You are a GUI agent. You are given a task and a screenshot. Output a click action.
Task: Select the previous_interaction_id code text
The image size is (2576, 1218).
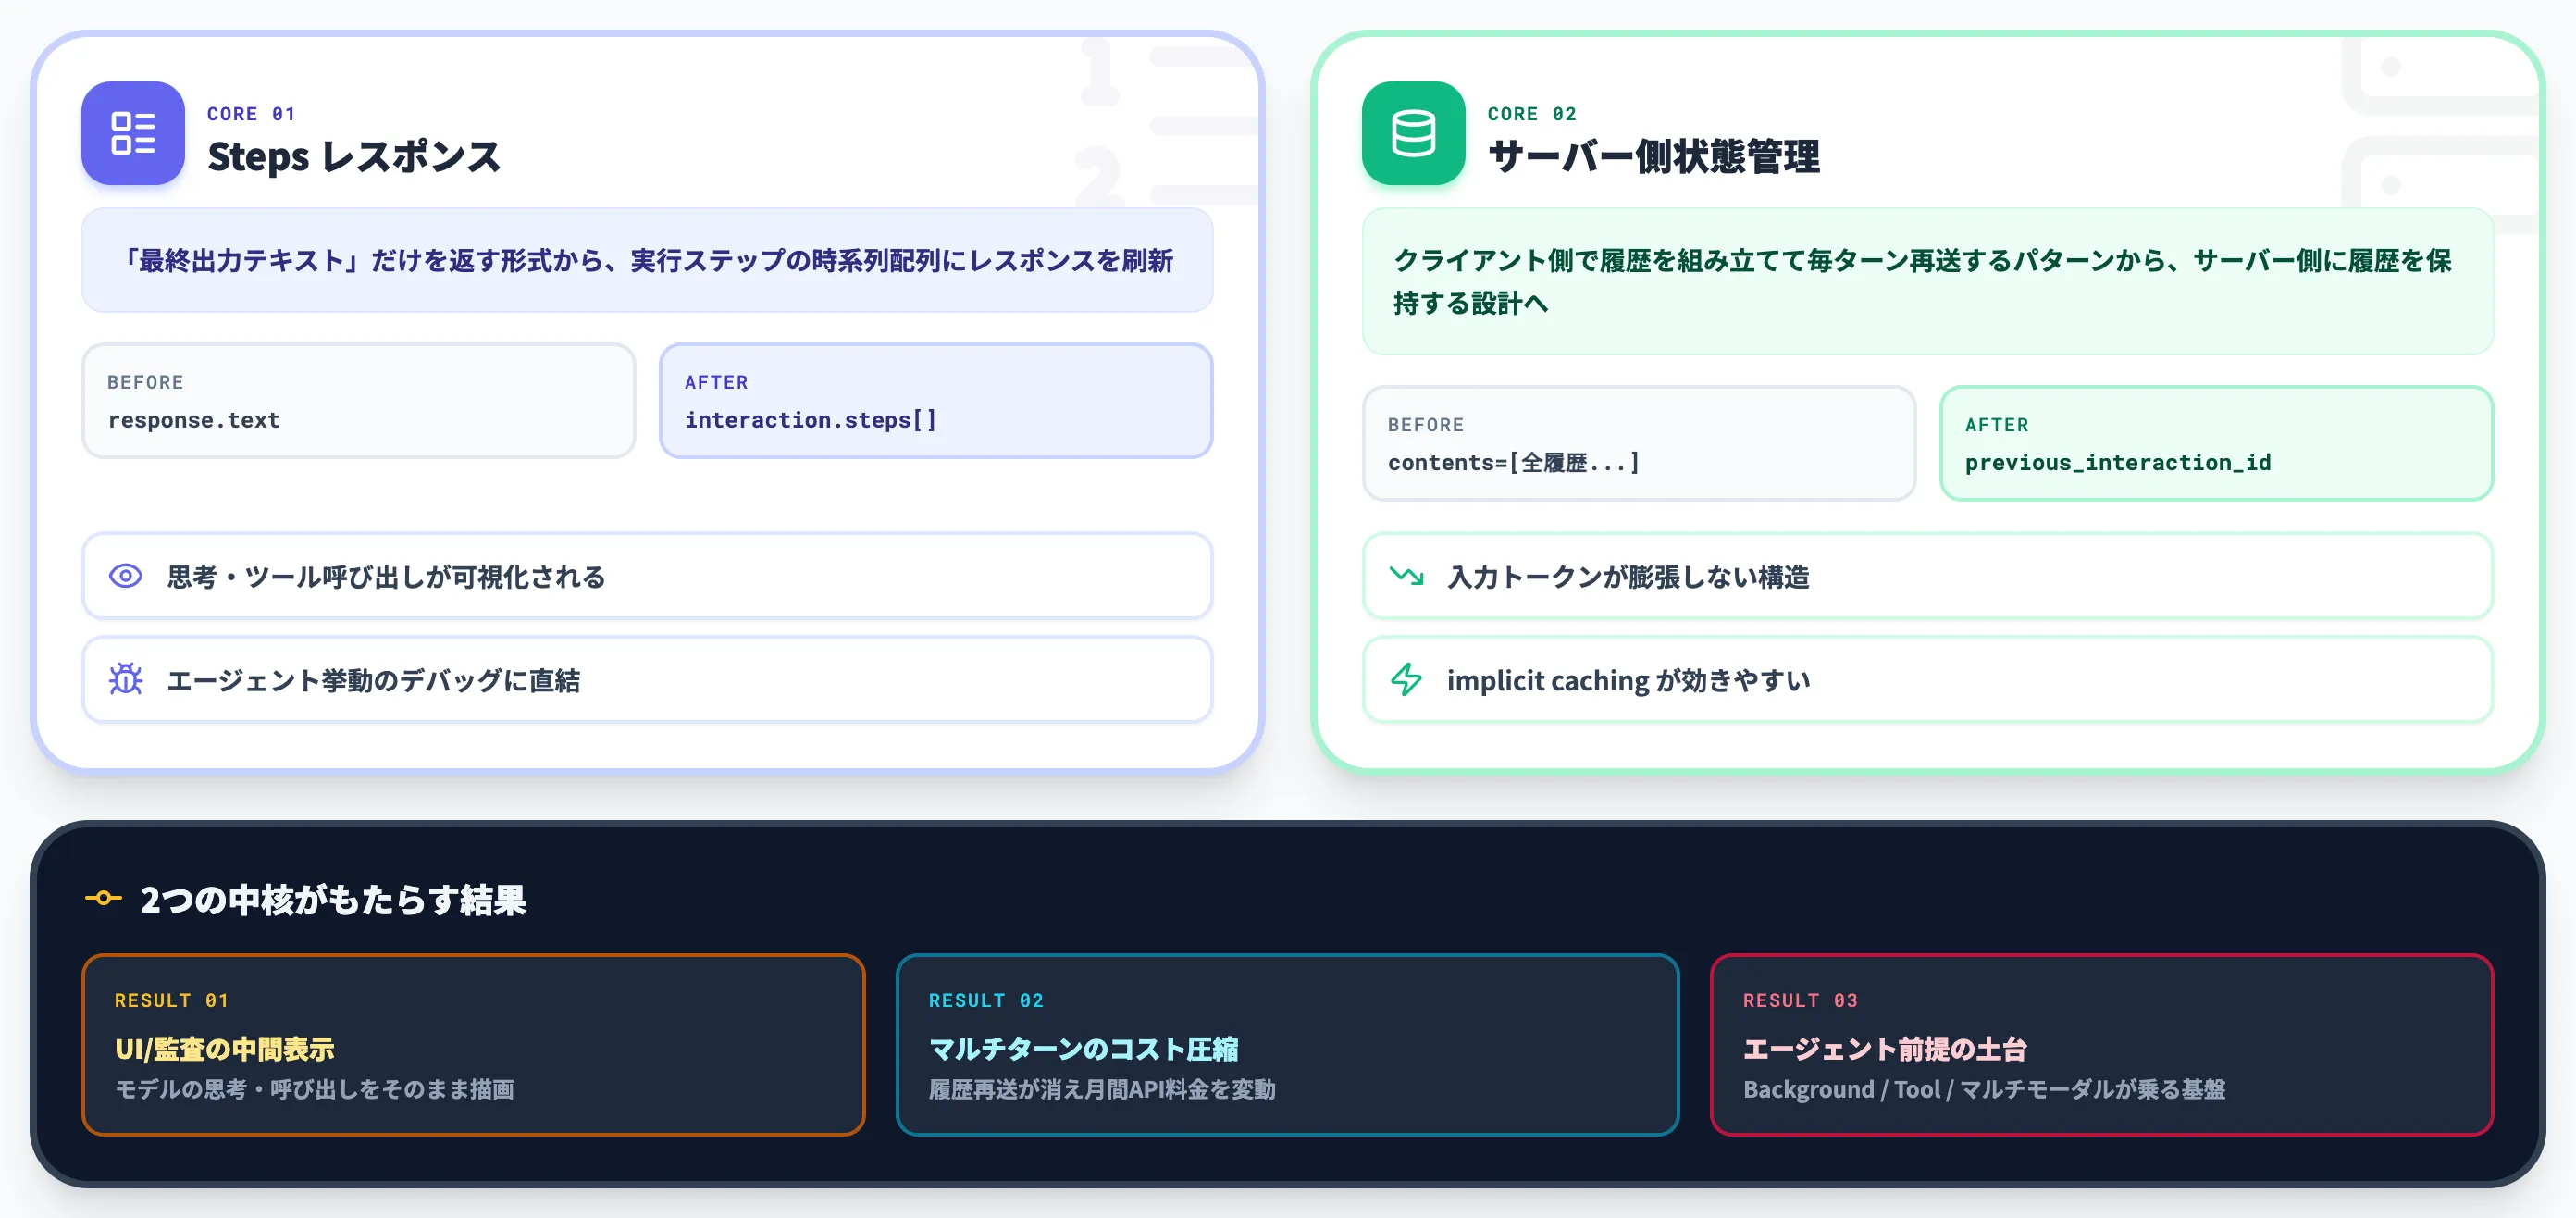coord(2118,462)
